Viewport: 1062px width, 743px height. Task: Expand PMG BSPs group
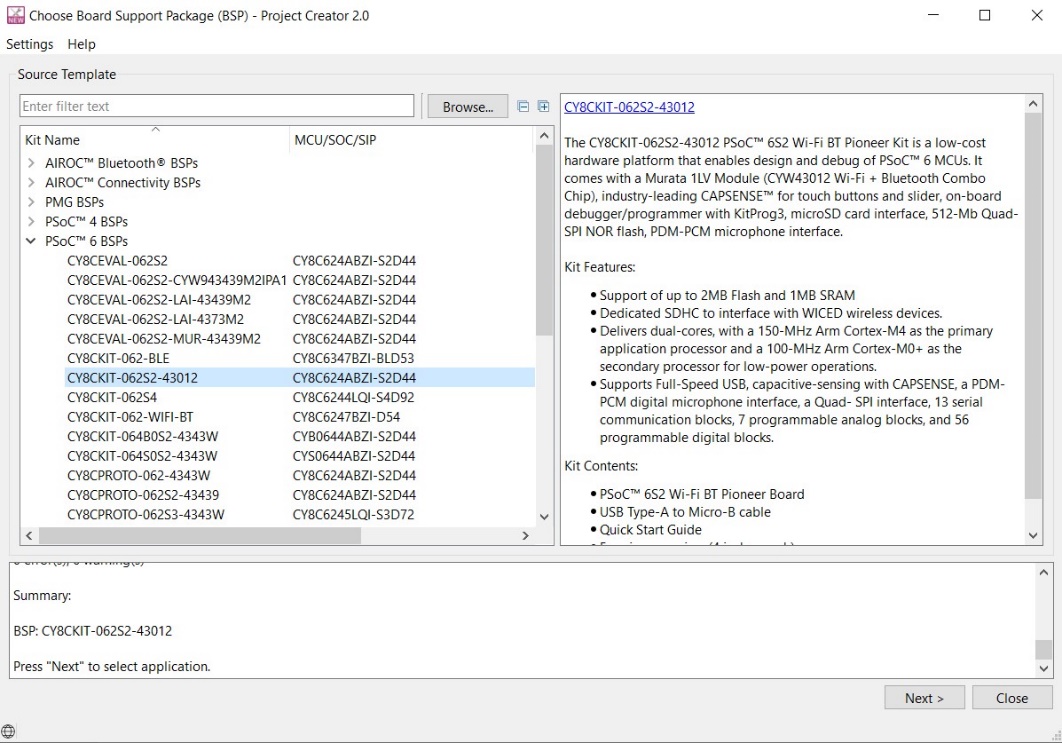click(x=31, y=203)
